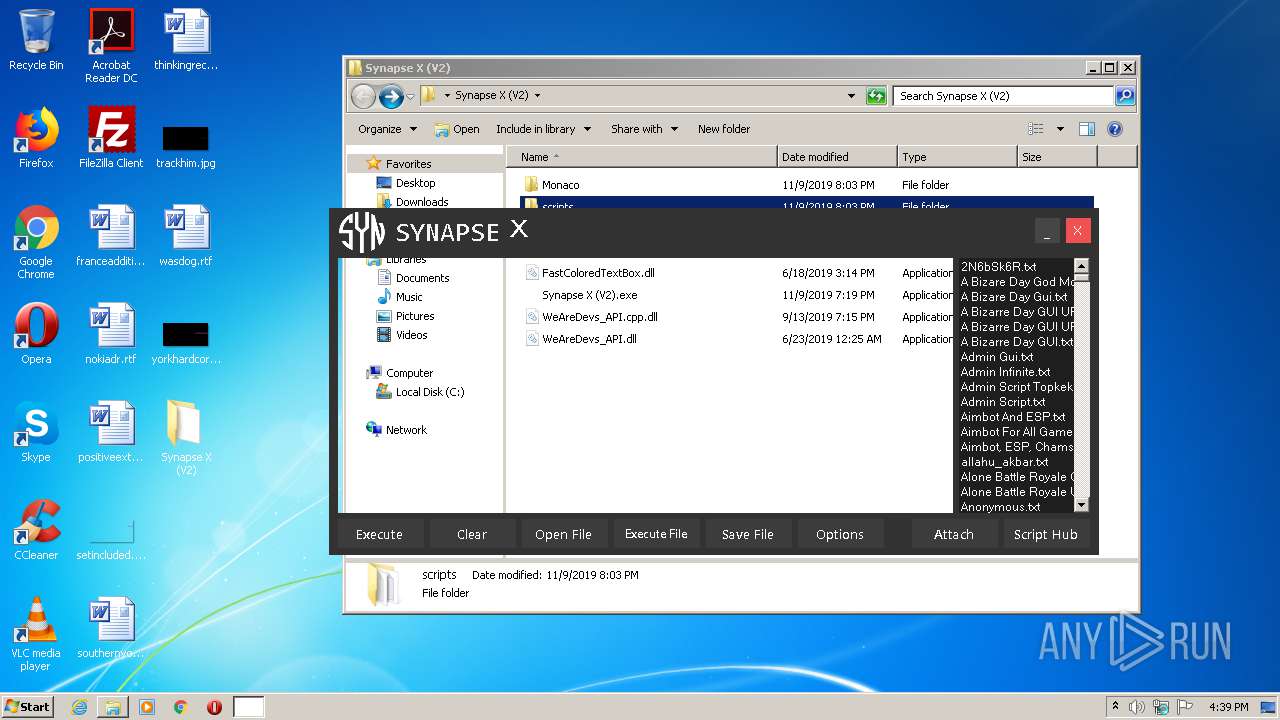The height and width of the screenshot is (720, 1280).
Task: Click Windows Start button
Action: (28, 706)
